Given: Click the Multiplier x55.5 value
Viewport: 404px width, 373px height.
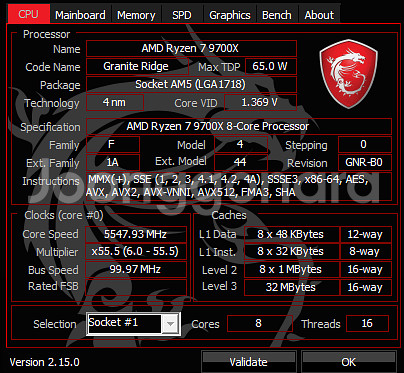Looking at the screenshot, I should tap(136, 251).
